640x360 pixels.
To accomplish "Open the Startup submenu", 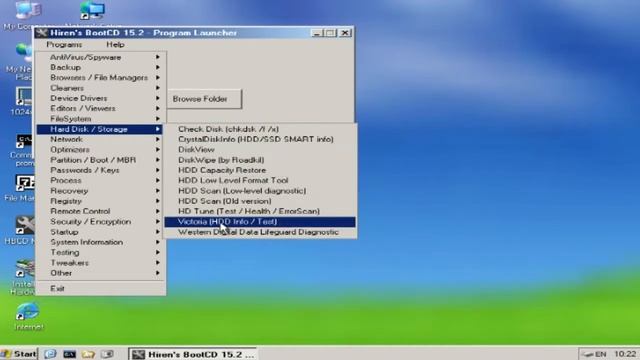I will pyautogui.click(x=101, y=232).
